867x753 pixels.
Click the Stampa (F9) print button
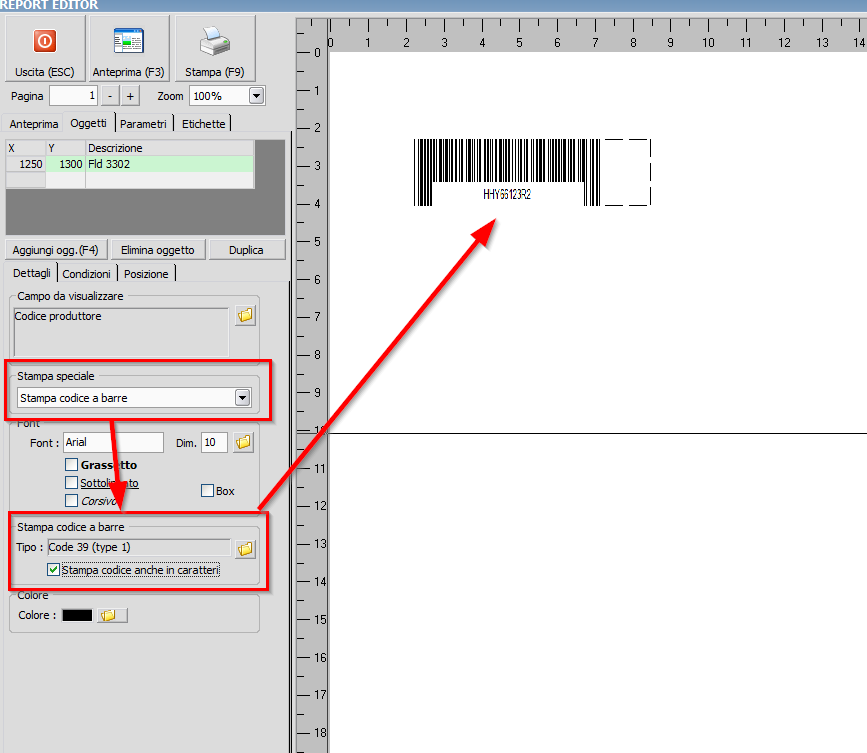215,49
